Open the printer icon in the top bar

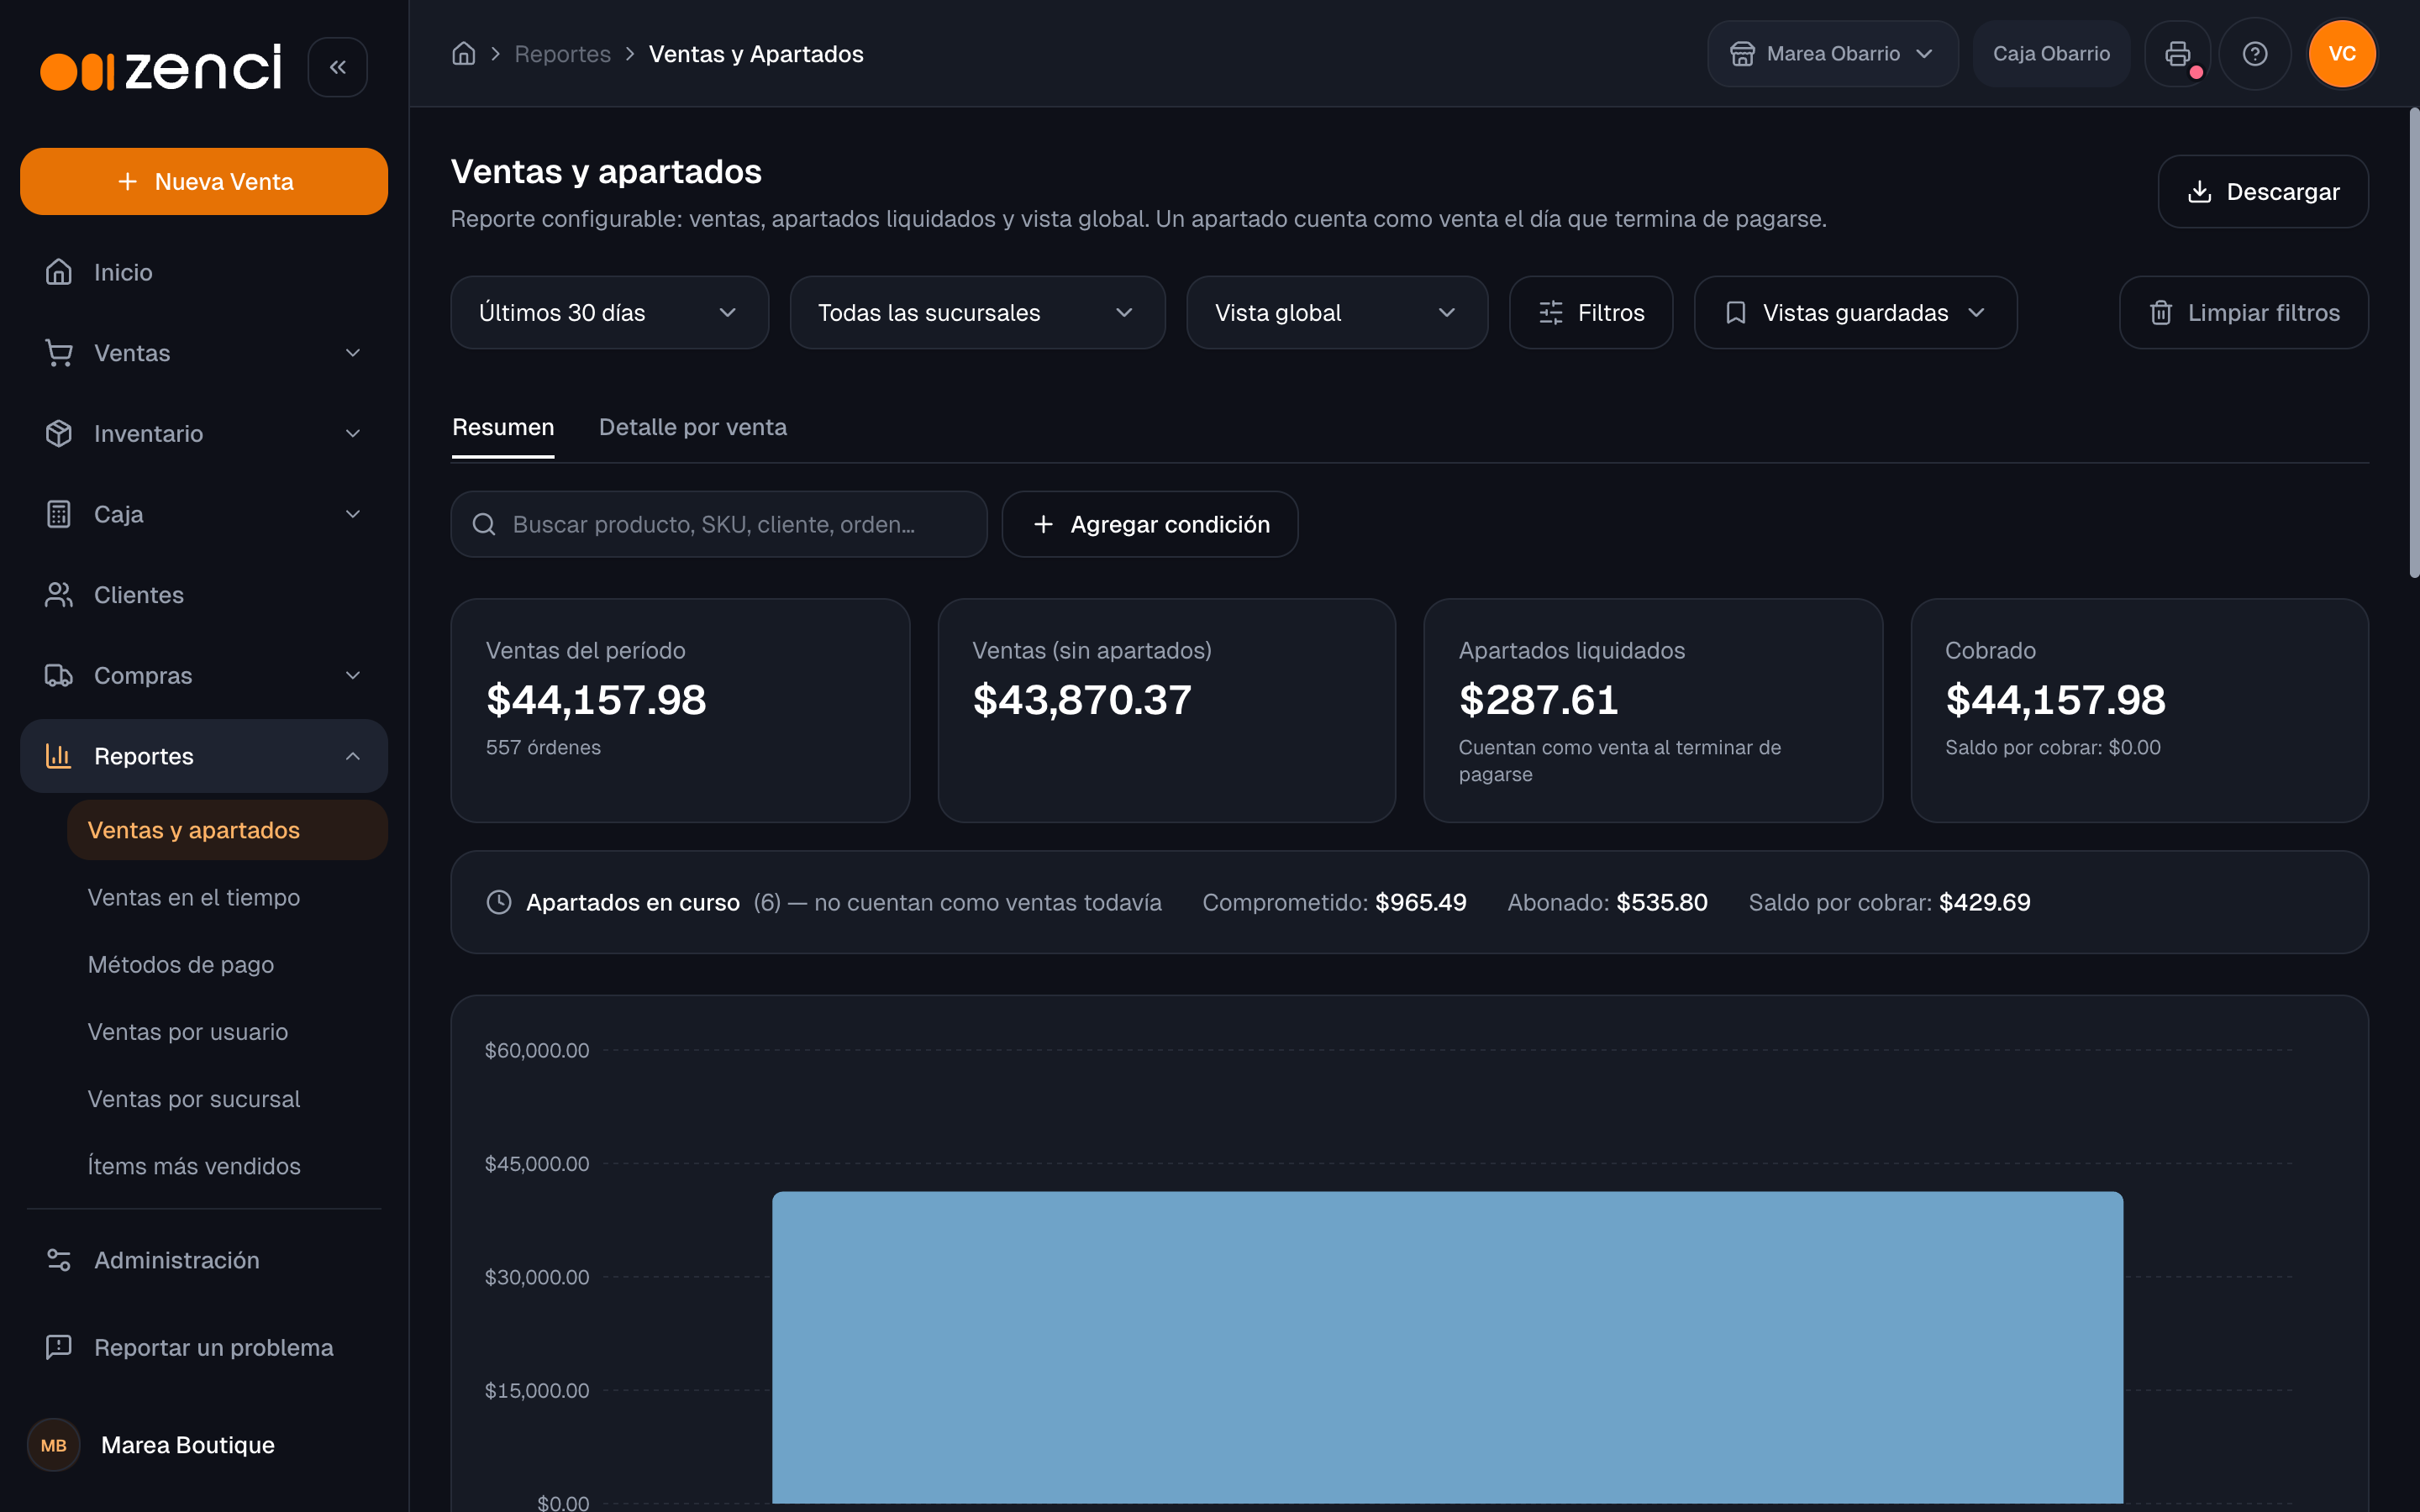(x=2177, y=54)
